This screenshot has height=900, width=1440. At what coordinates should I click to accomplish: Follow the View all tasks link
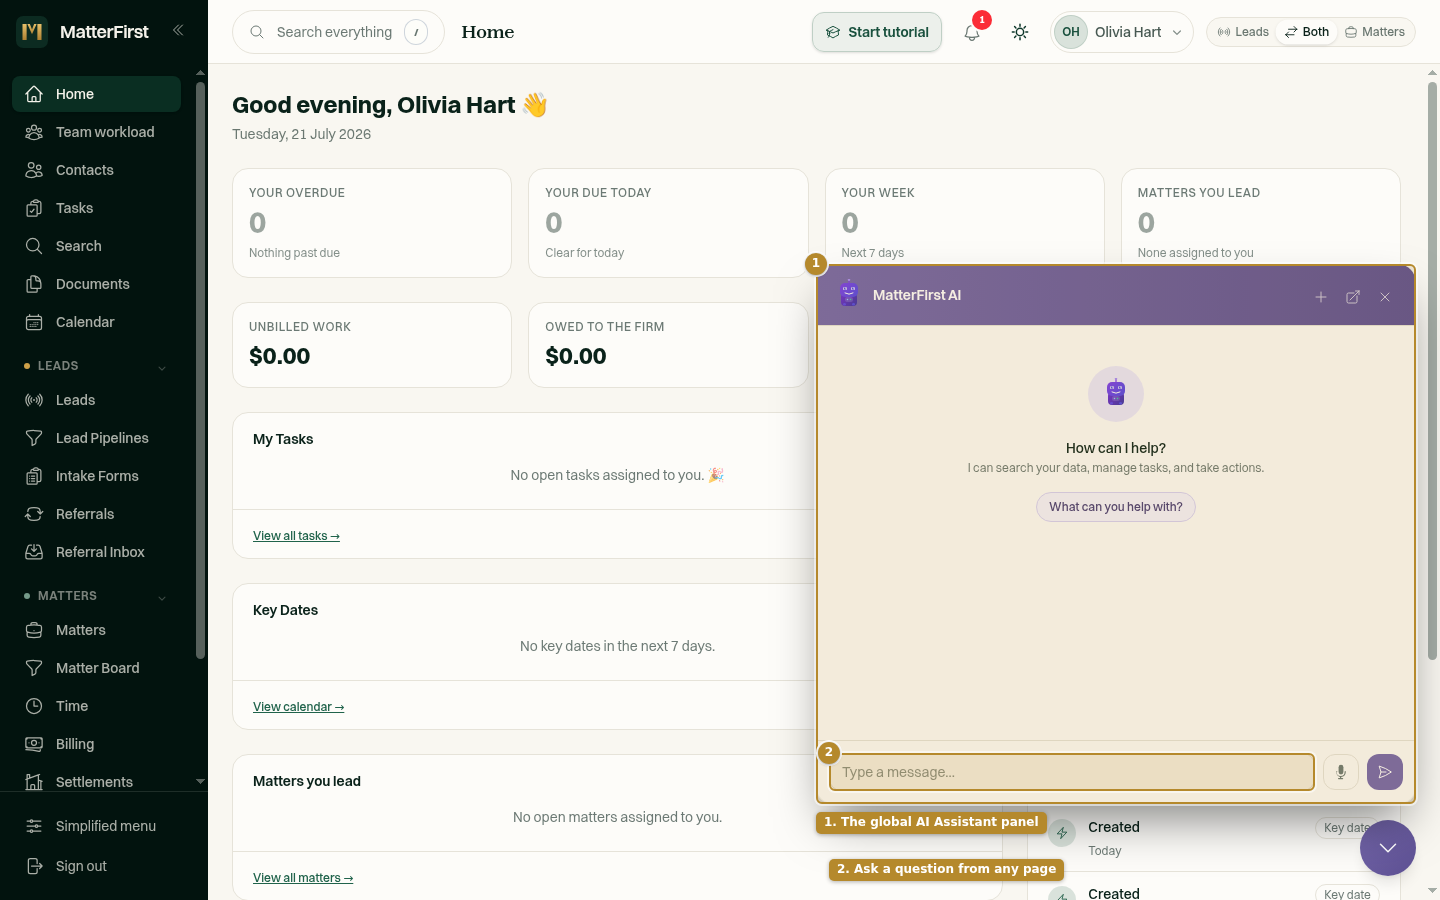296,536
